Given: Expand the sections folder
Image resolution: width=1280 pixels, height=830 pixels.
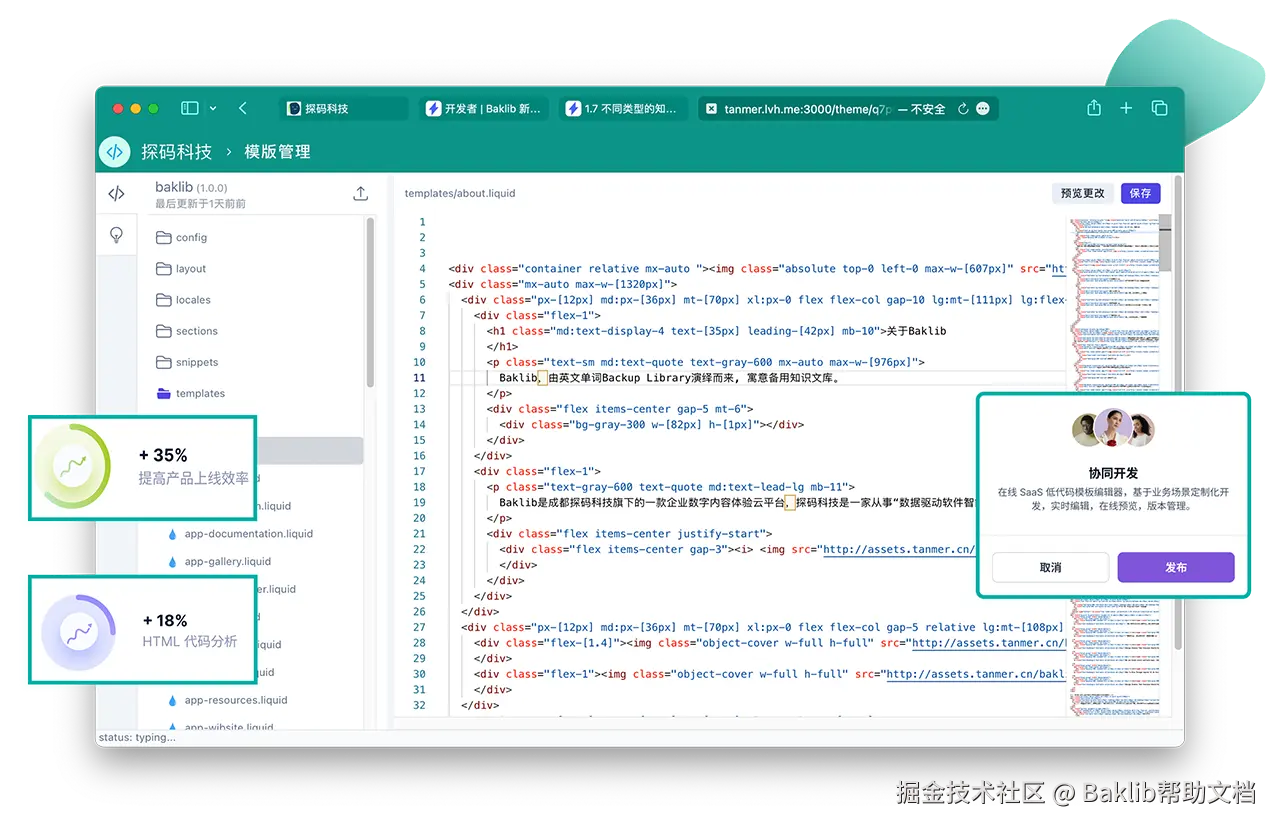Looking at the screenshot, I should coord(187,331).
